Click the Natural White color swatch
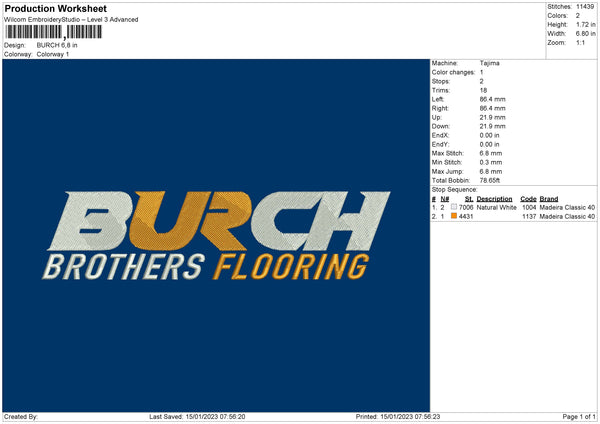This screenshot has width=600, height=424. (x=454, y=207)
